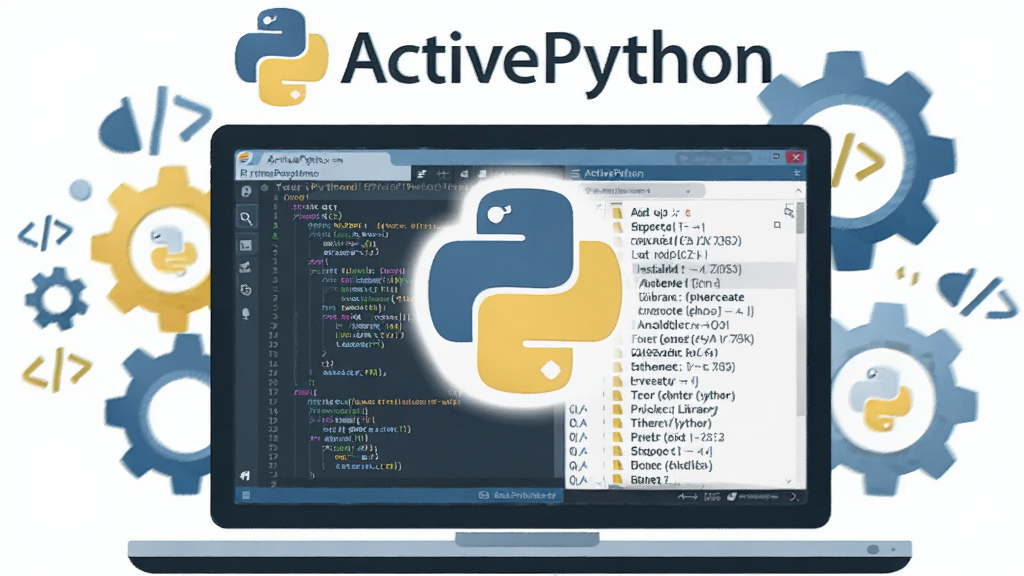Click the double-arrow icon in the status bar
This screenshot has width=1024, height=576.
(687, 497)
